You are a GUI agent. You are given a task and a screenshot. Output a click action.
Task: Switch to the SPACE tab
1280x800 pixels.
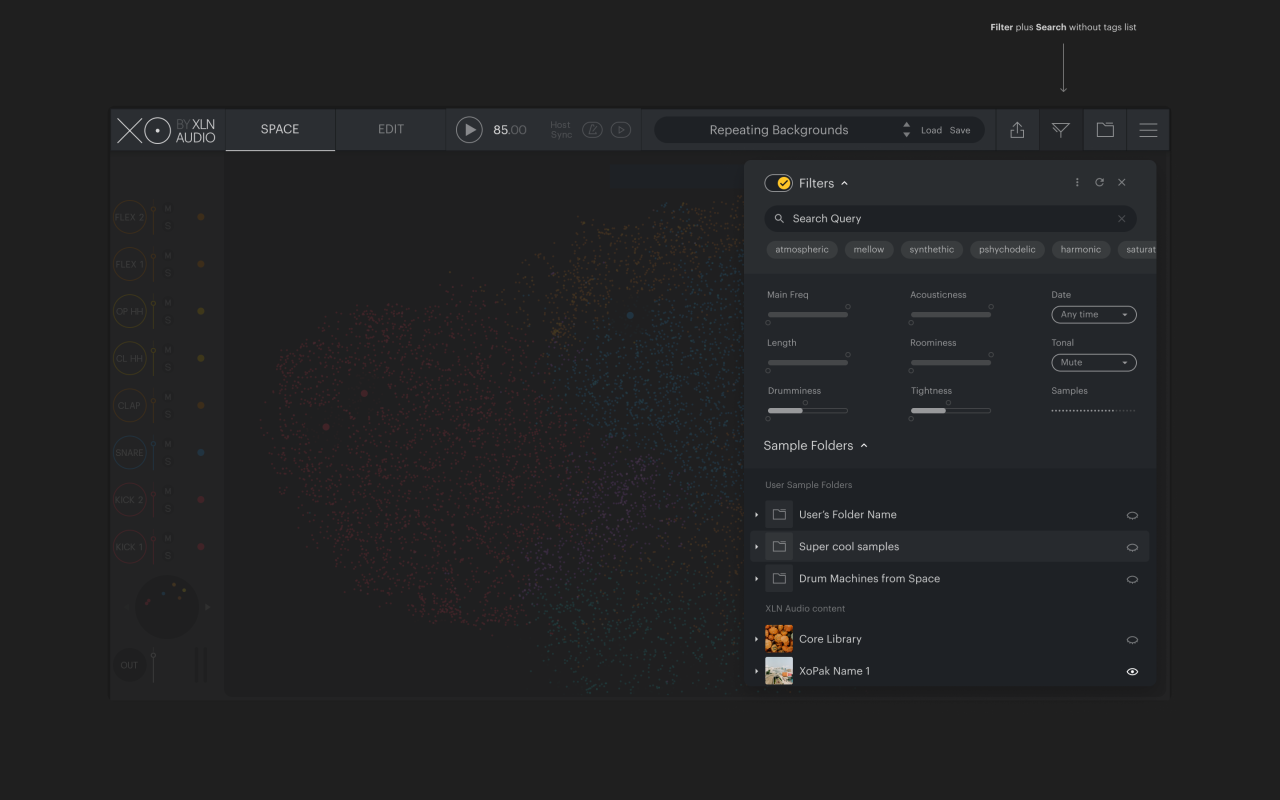click(280, 130)
